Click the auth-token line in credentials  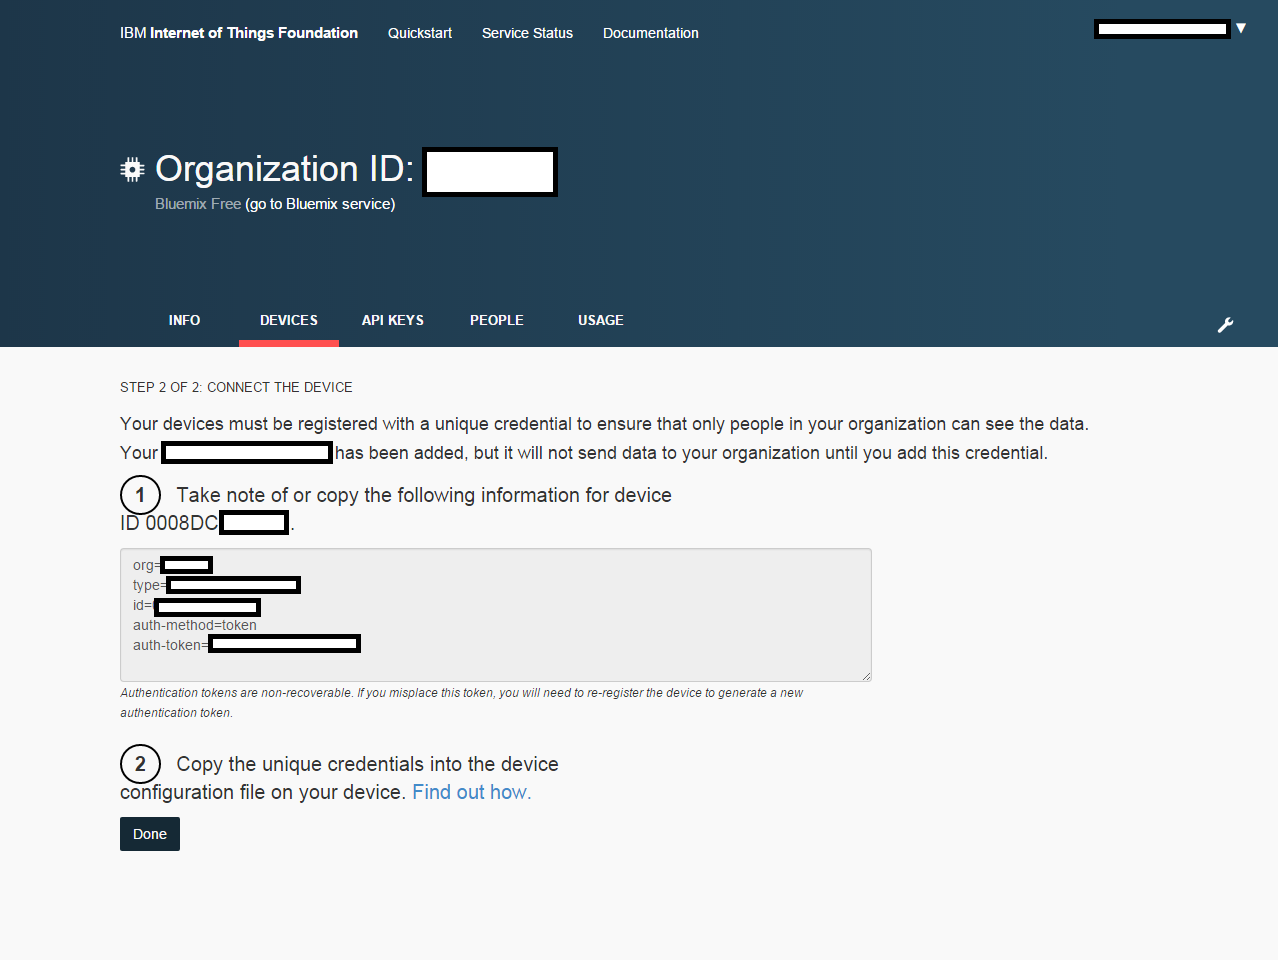[246, 645]
